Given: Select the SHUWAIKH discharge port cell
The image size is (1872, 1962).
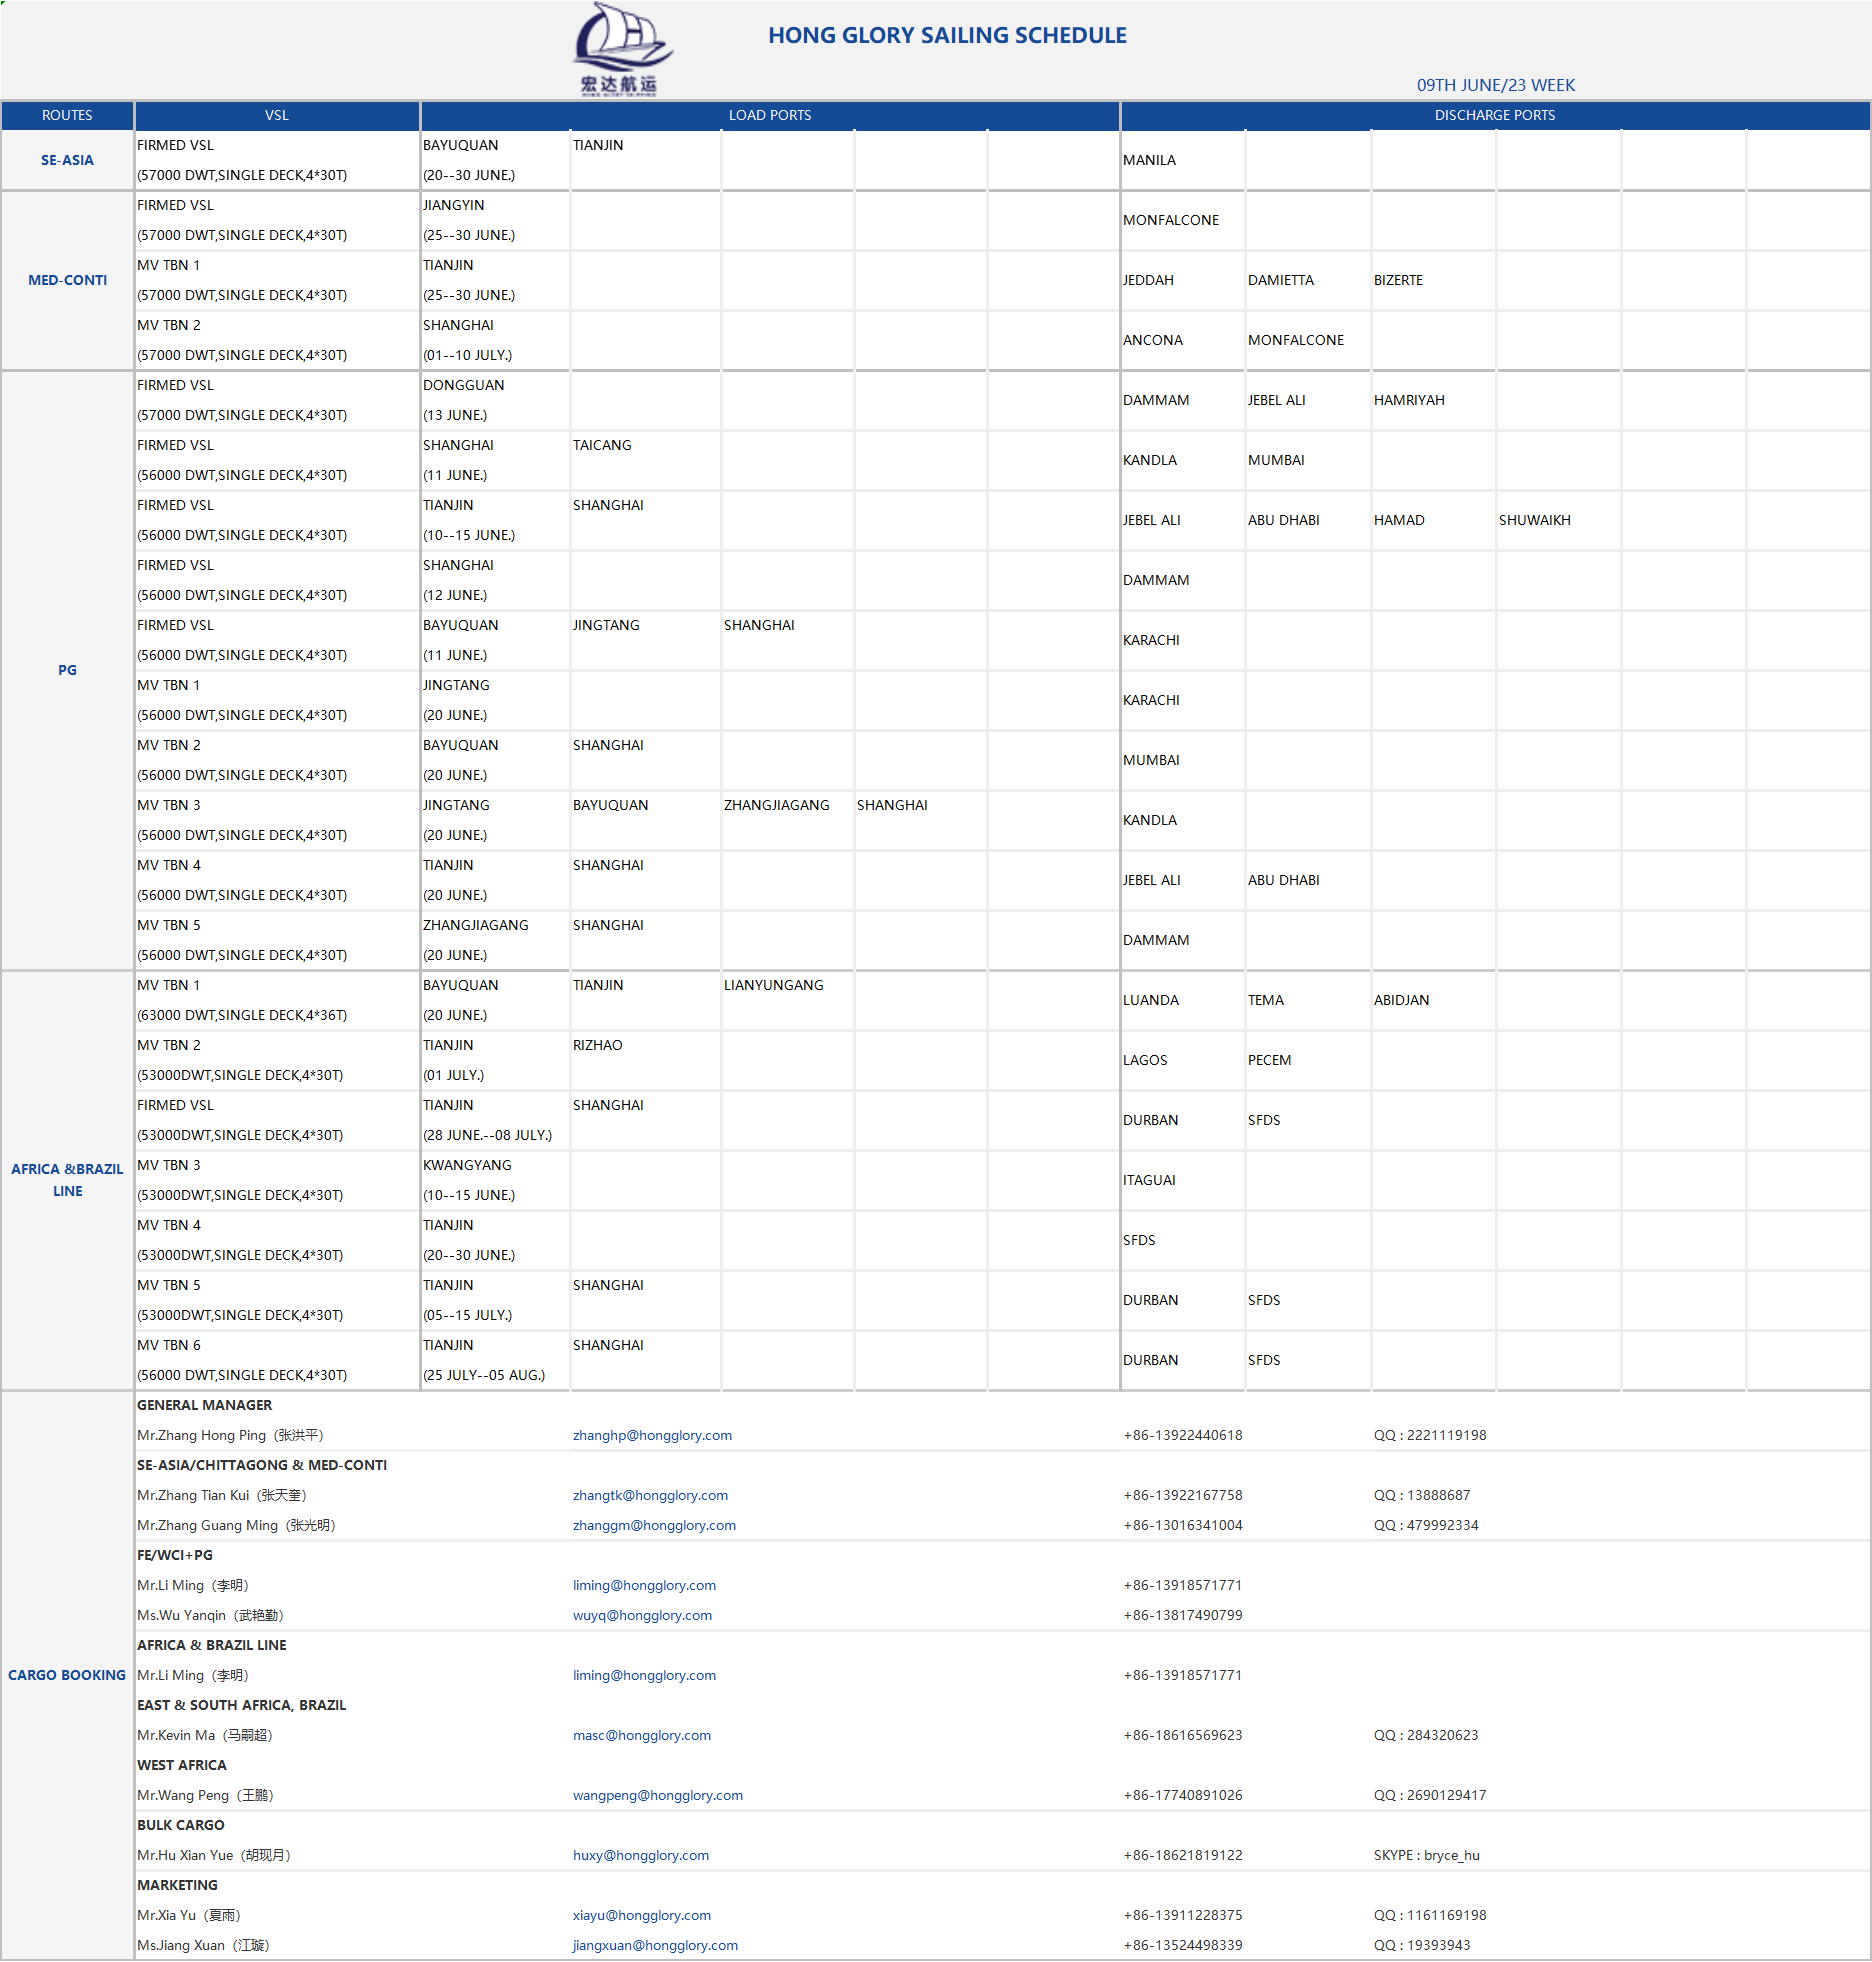Looking at the screenshot, I should pyautogui.click(x=1558, y=520).
